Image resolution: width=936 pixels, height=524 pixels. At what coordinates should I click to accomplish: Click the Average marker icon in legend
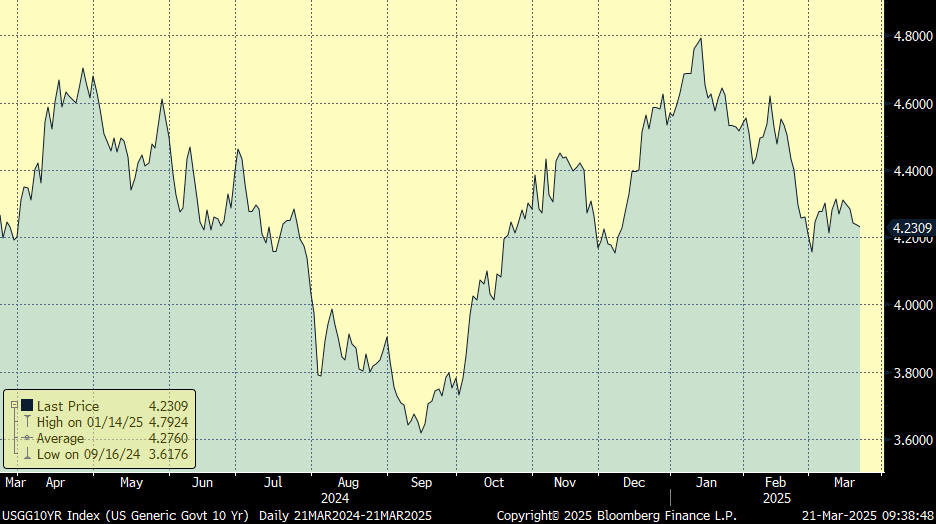pos(26,438)
